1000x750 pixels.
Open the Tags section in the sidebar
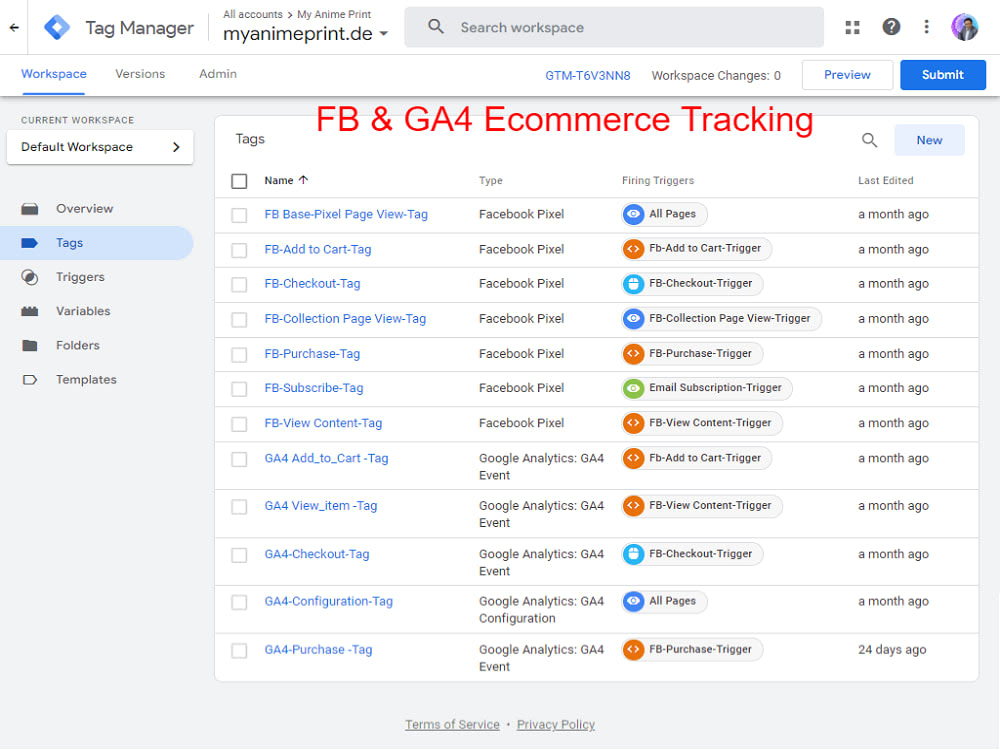pos(70,242)
